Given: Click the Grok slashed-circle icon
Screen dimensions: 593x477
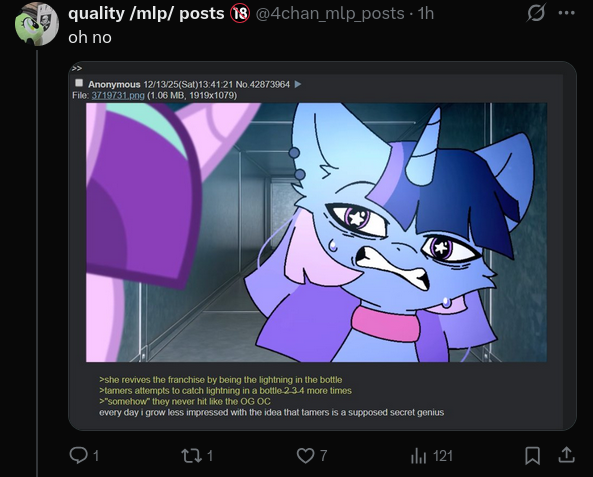Looking at the screenshot, I should tap(536, 13).
